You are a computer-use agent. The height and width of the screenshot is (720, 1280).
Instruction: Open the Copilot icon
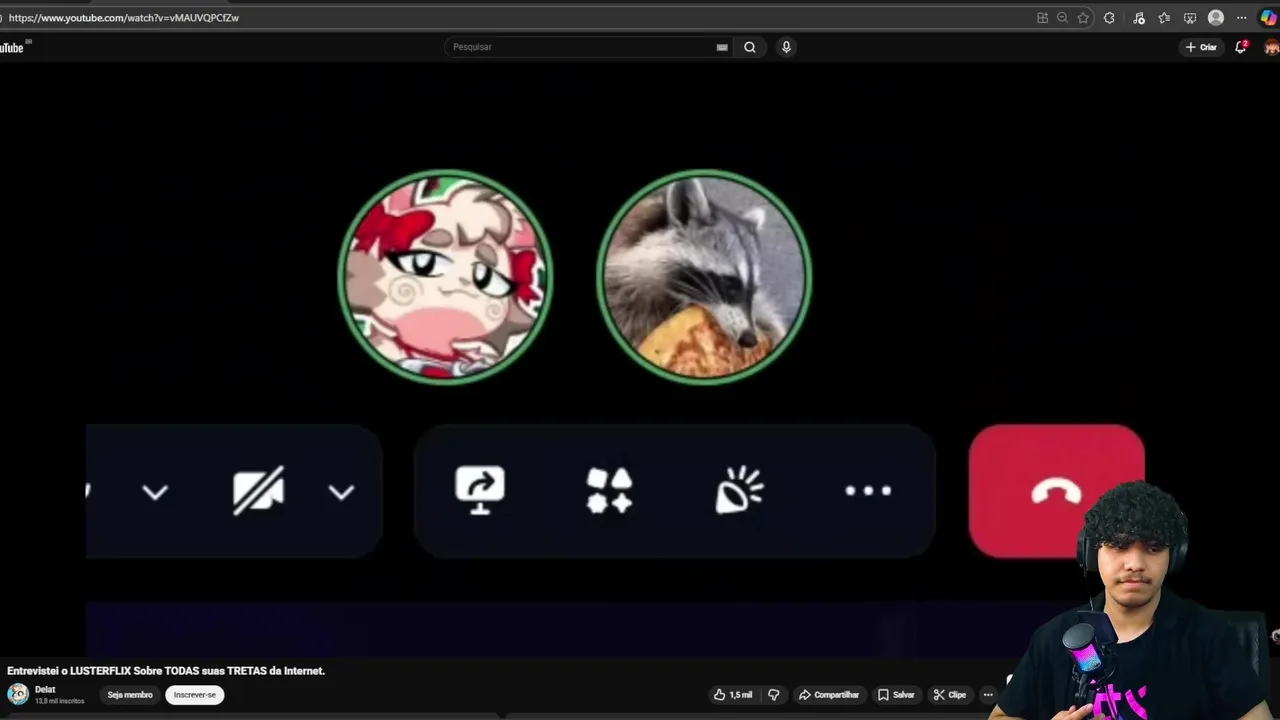(x=1268, y=18)
